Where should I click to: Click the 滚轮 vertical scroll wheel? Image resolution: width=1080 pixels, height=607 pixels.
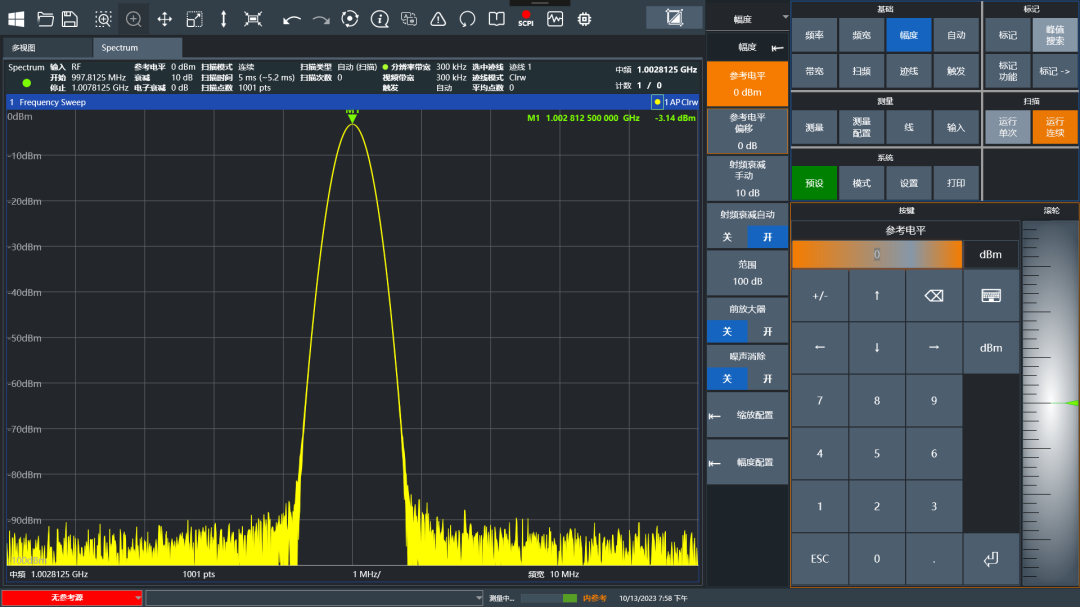click(1050, 403)
